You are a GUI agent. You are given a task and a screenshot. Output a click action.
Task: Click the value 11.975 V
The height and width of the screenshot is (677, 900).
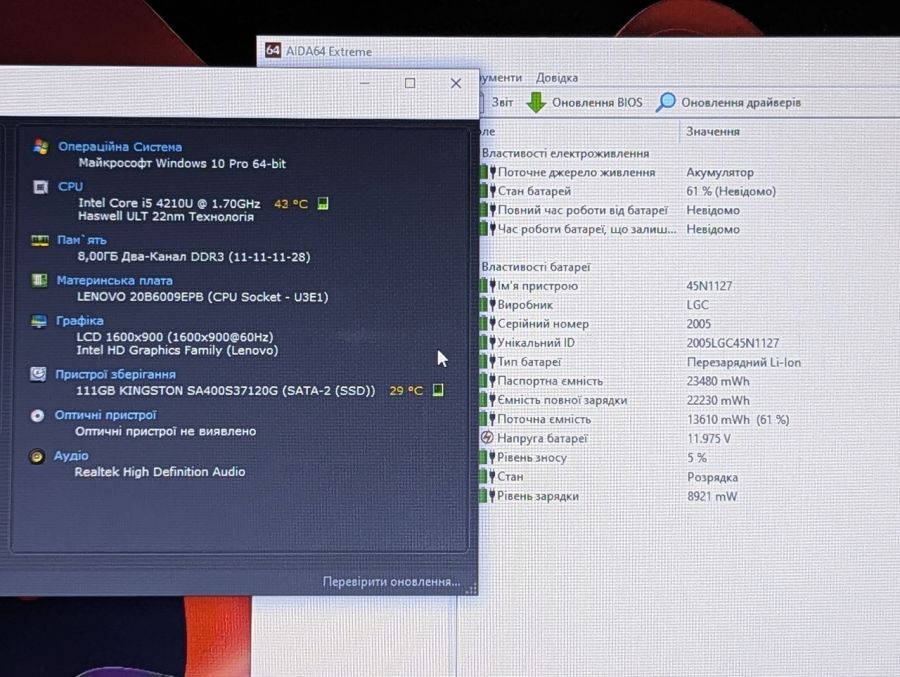[x=709, y=439]
